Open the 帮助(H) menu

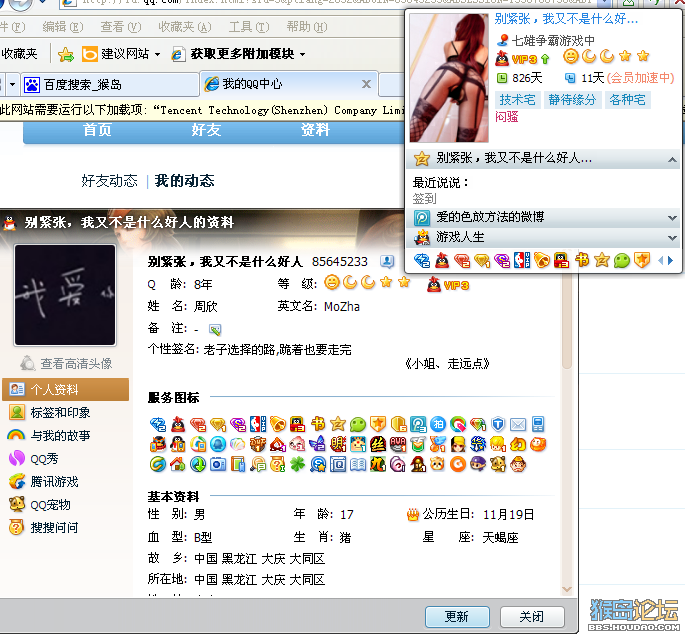point(307,27)
